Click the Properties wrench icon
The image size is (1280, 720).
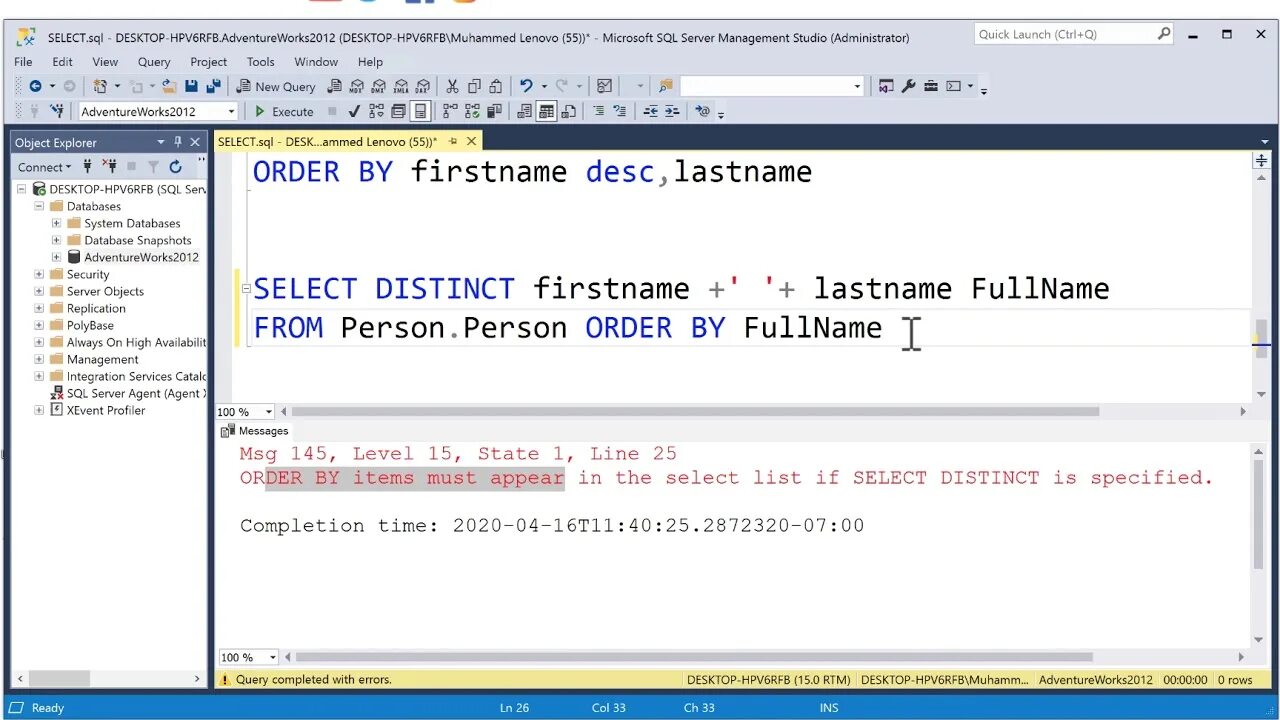[x=908, y=86]
